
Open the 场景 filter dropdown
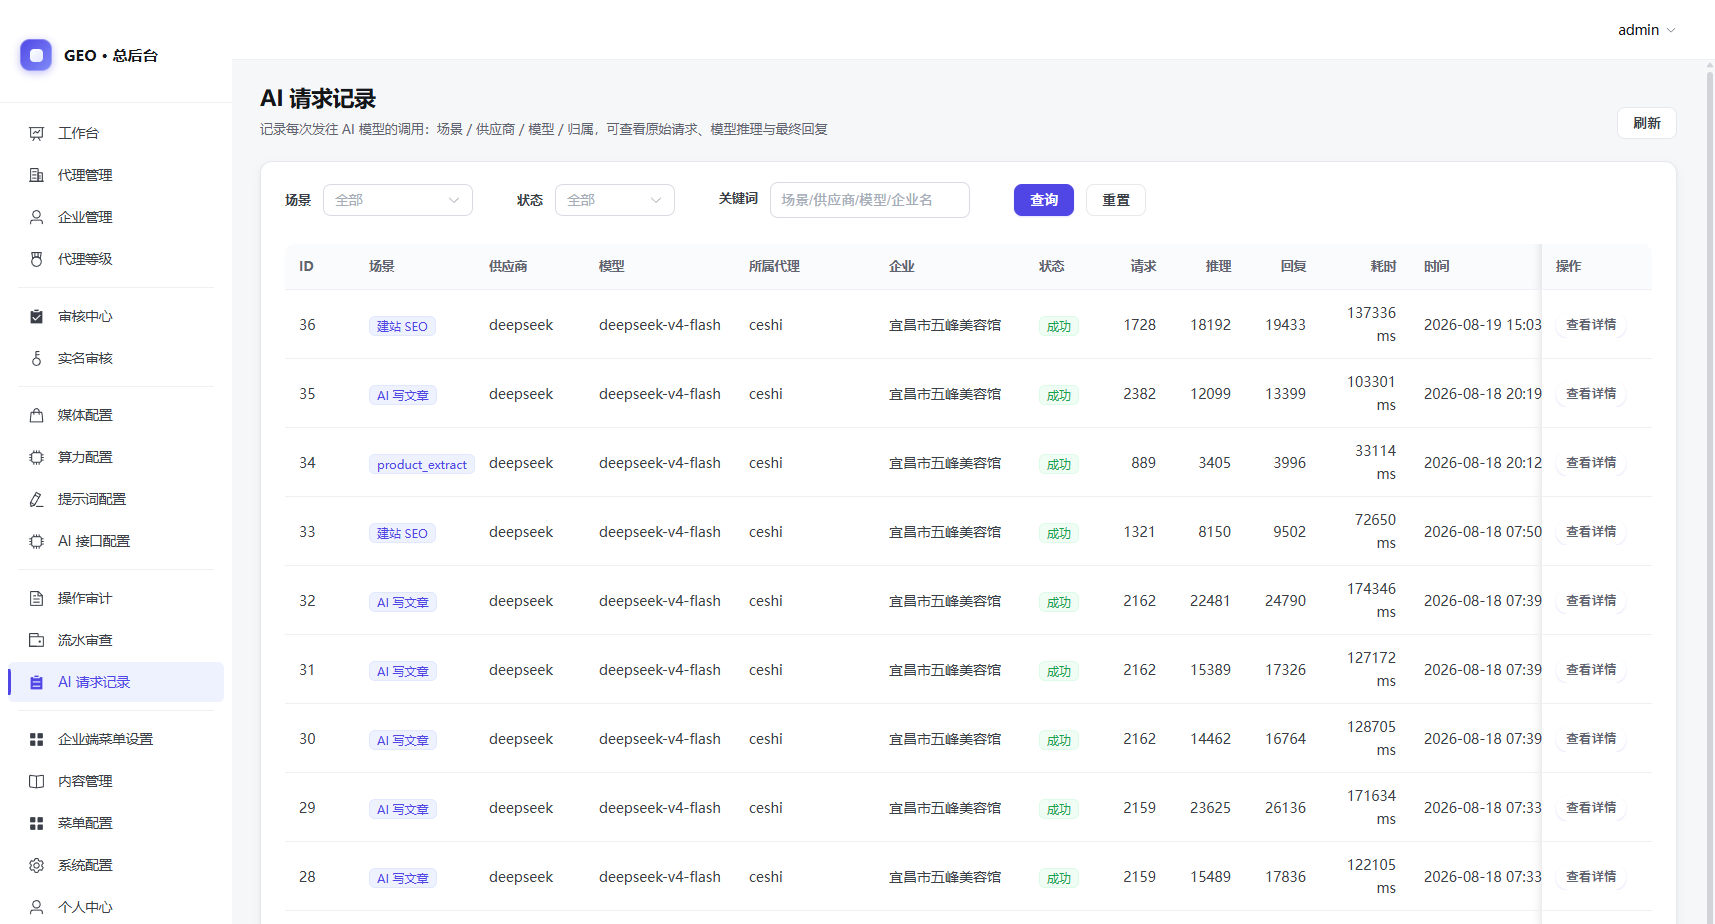coord(398,200)
